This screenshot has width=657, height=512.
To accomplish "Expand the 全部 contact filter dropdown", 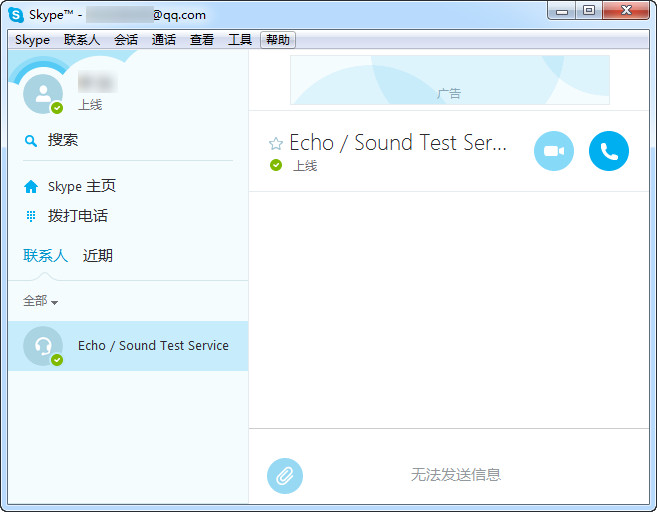I will [40, 301].
